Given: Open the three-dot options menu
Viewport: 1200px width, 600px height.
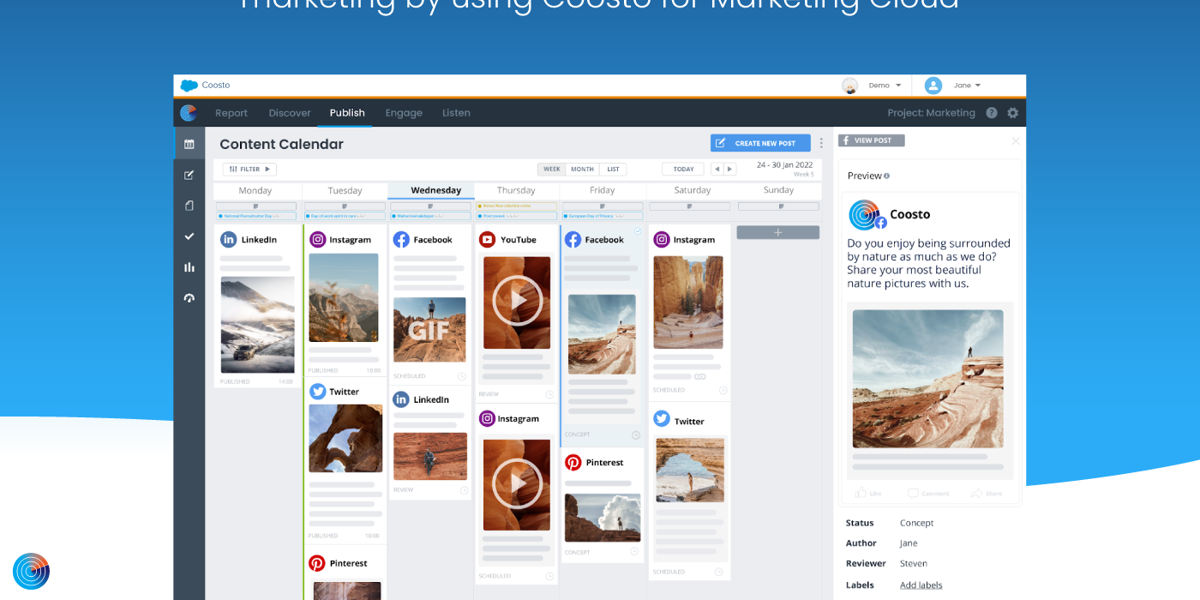Looking at the screenshot, I should point(822,143).
